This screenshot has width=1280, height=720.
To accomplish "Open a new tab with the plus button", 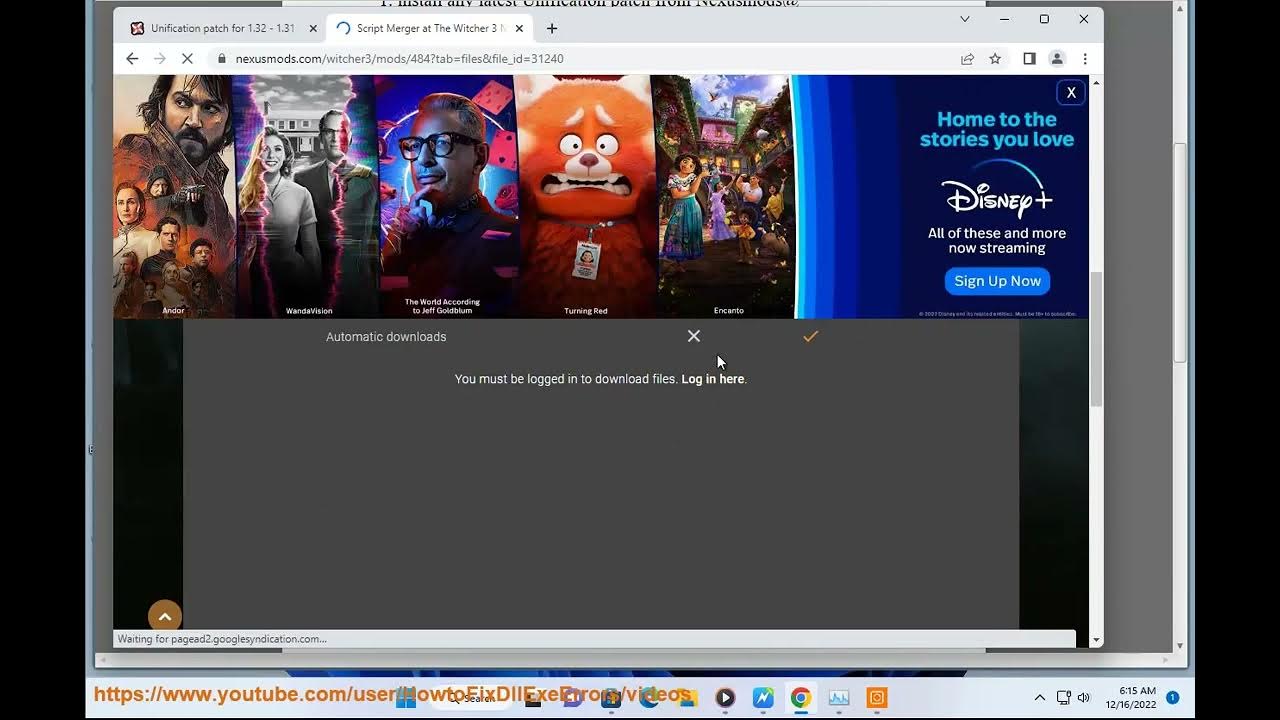I will 552,28.
